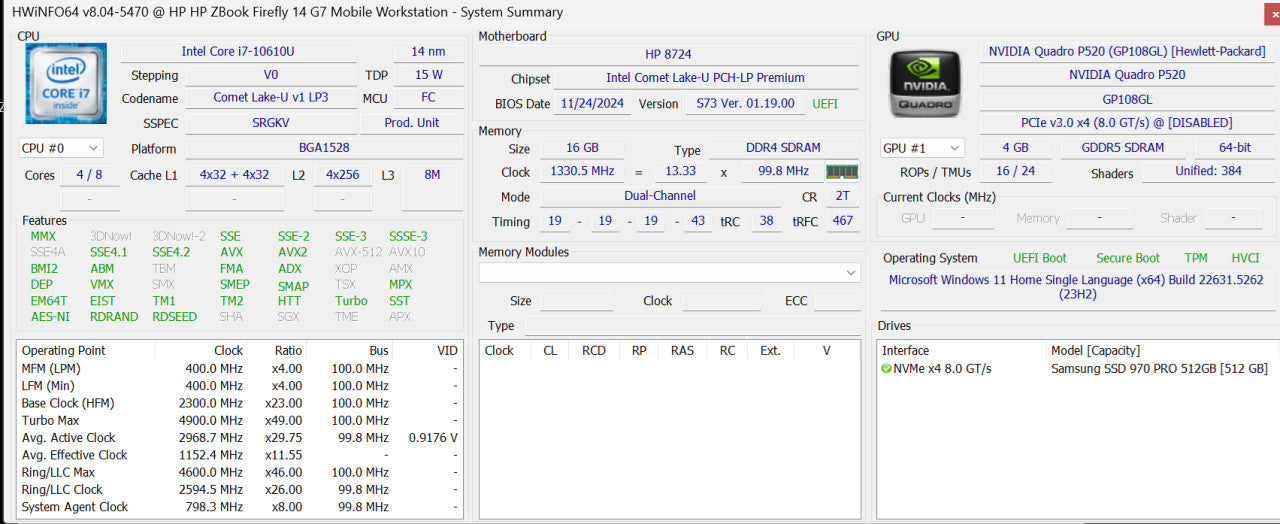Click the AVX2 feature label
The image size is (1280, 524).
[x=293, y=253]
